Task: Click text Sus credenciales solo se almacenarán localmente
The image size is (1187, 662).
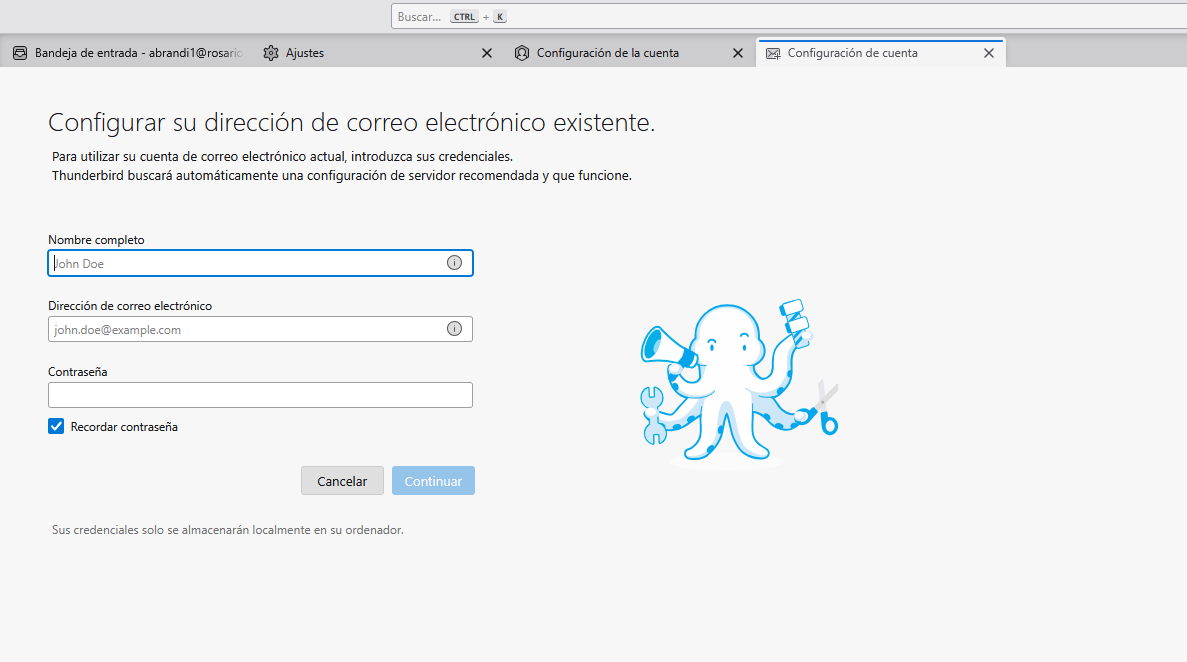Action: [x=227, y=530]
